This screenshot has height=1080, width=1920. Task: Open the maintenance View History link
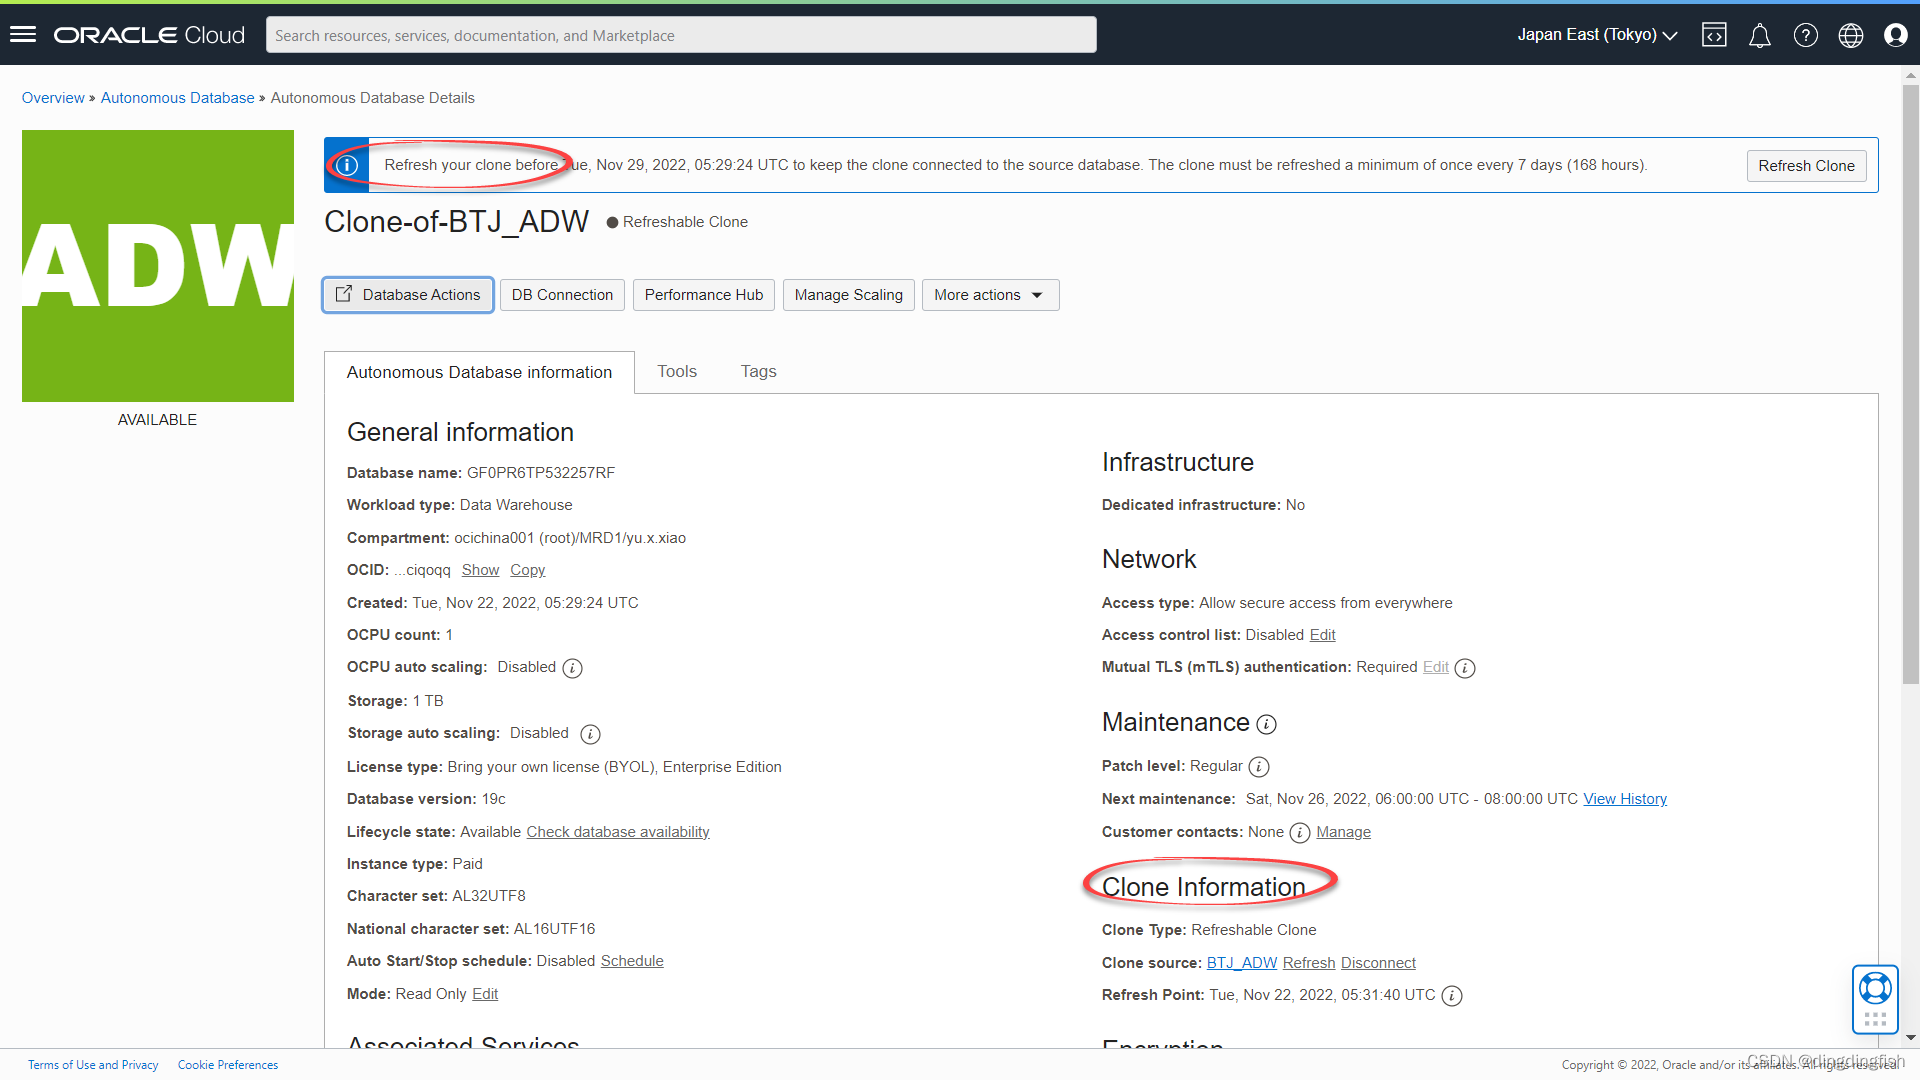click(1625, 799)
